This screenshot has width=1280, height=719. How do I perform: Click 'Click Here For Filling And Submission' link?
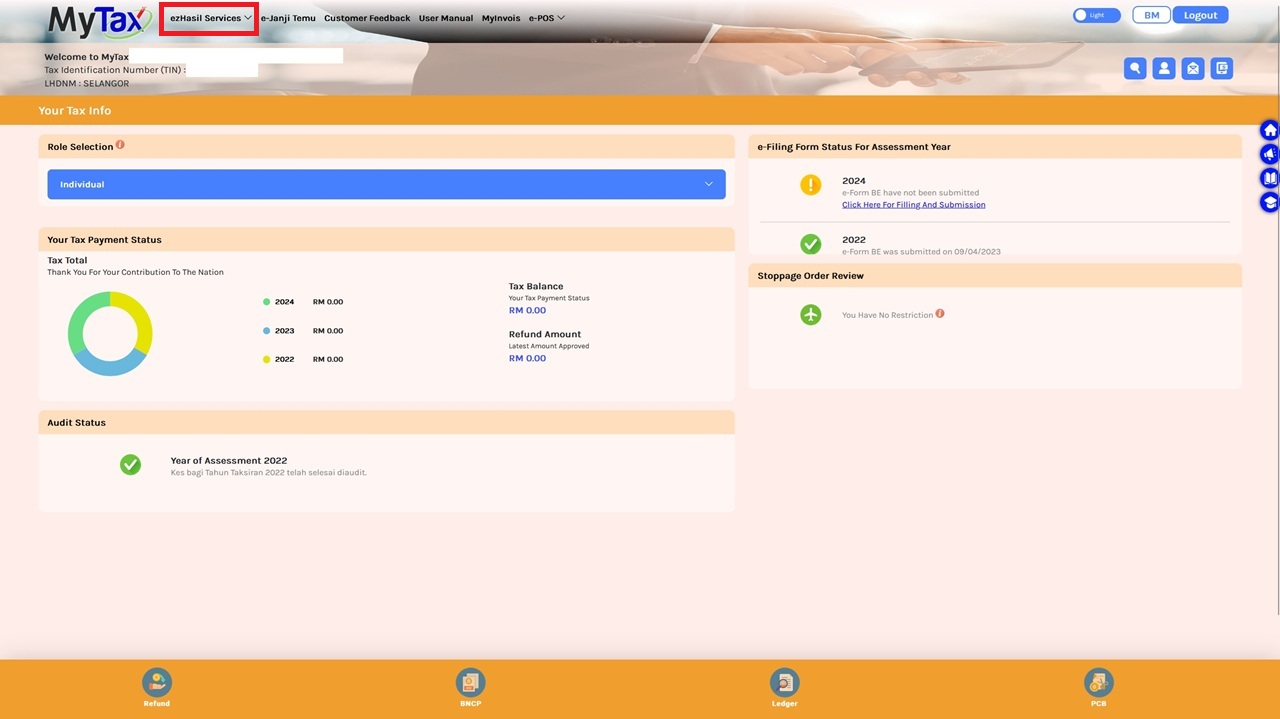click(x=914, y=205)
